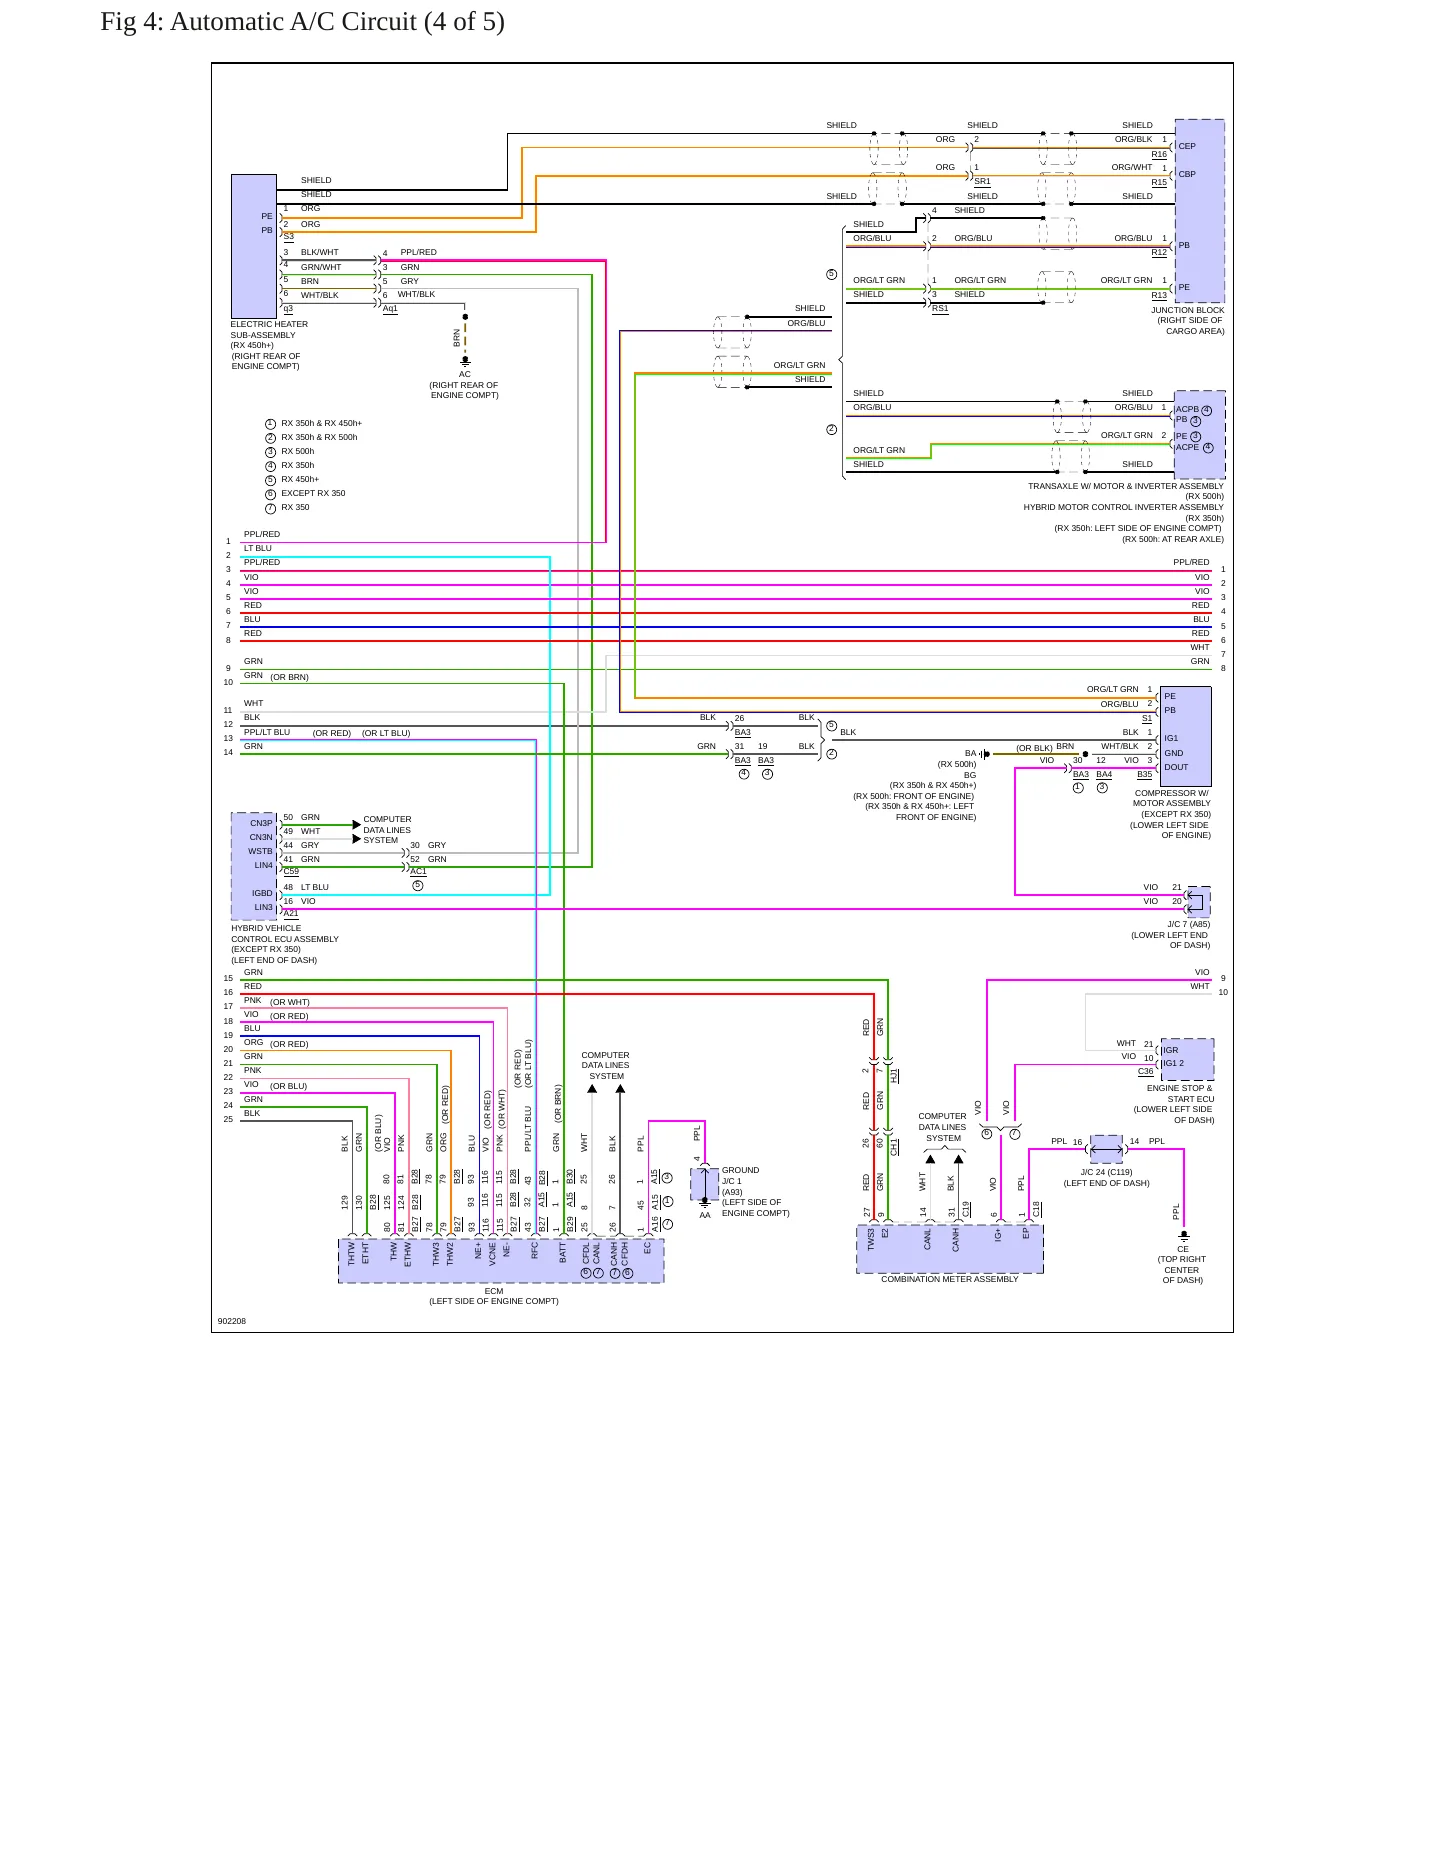Select 'TRANSAXLE W/ MOTOR & INVERTER ASSEMBLY' label
Viewport: 1445px width, 1870px height.
(x=1126, y=486)
